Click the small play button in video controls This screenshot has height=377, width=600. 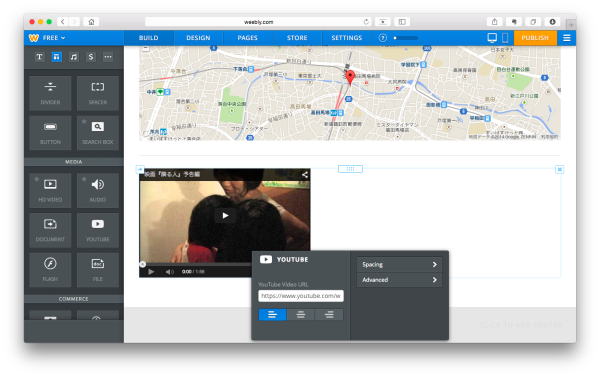click(151, 272)
